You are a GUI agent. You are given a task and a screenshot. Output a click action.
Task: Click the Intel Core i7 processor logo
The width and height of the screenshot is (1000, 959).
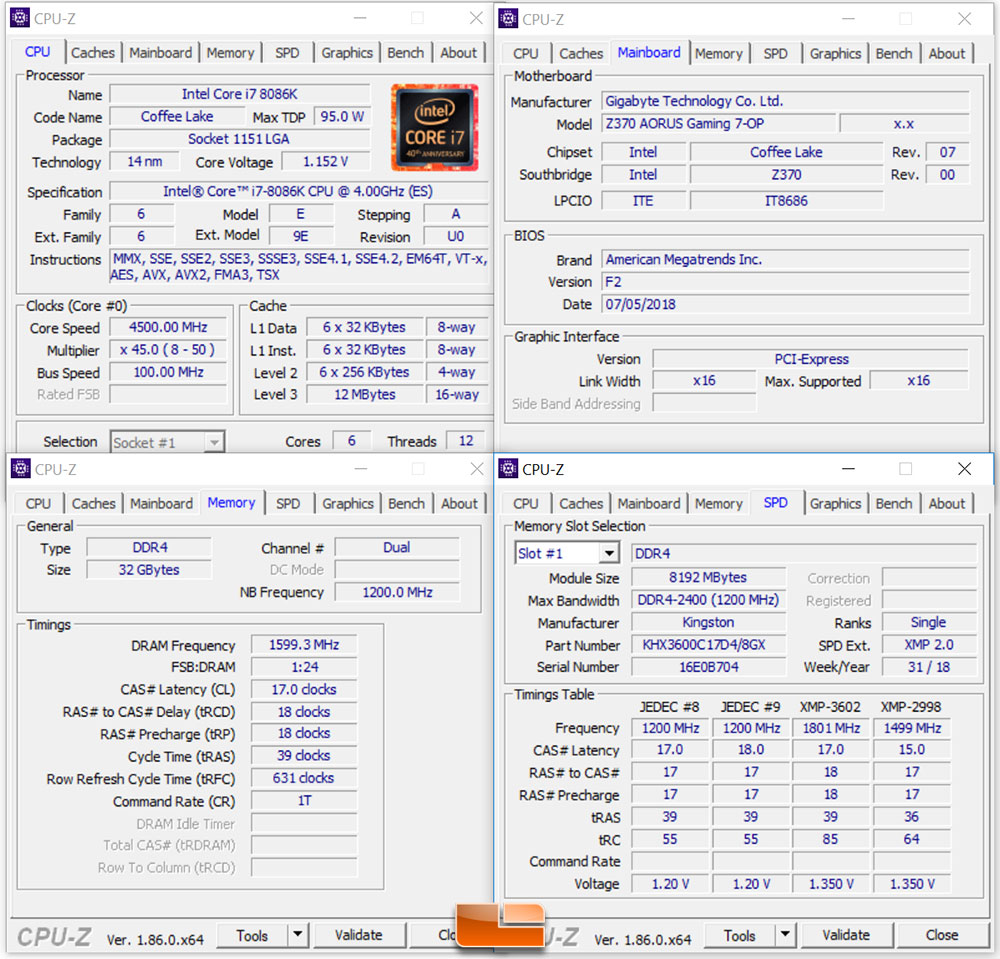coord(434,128)
